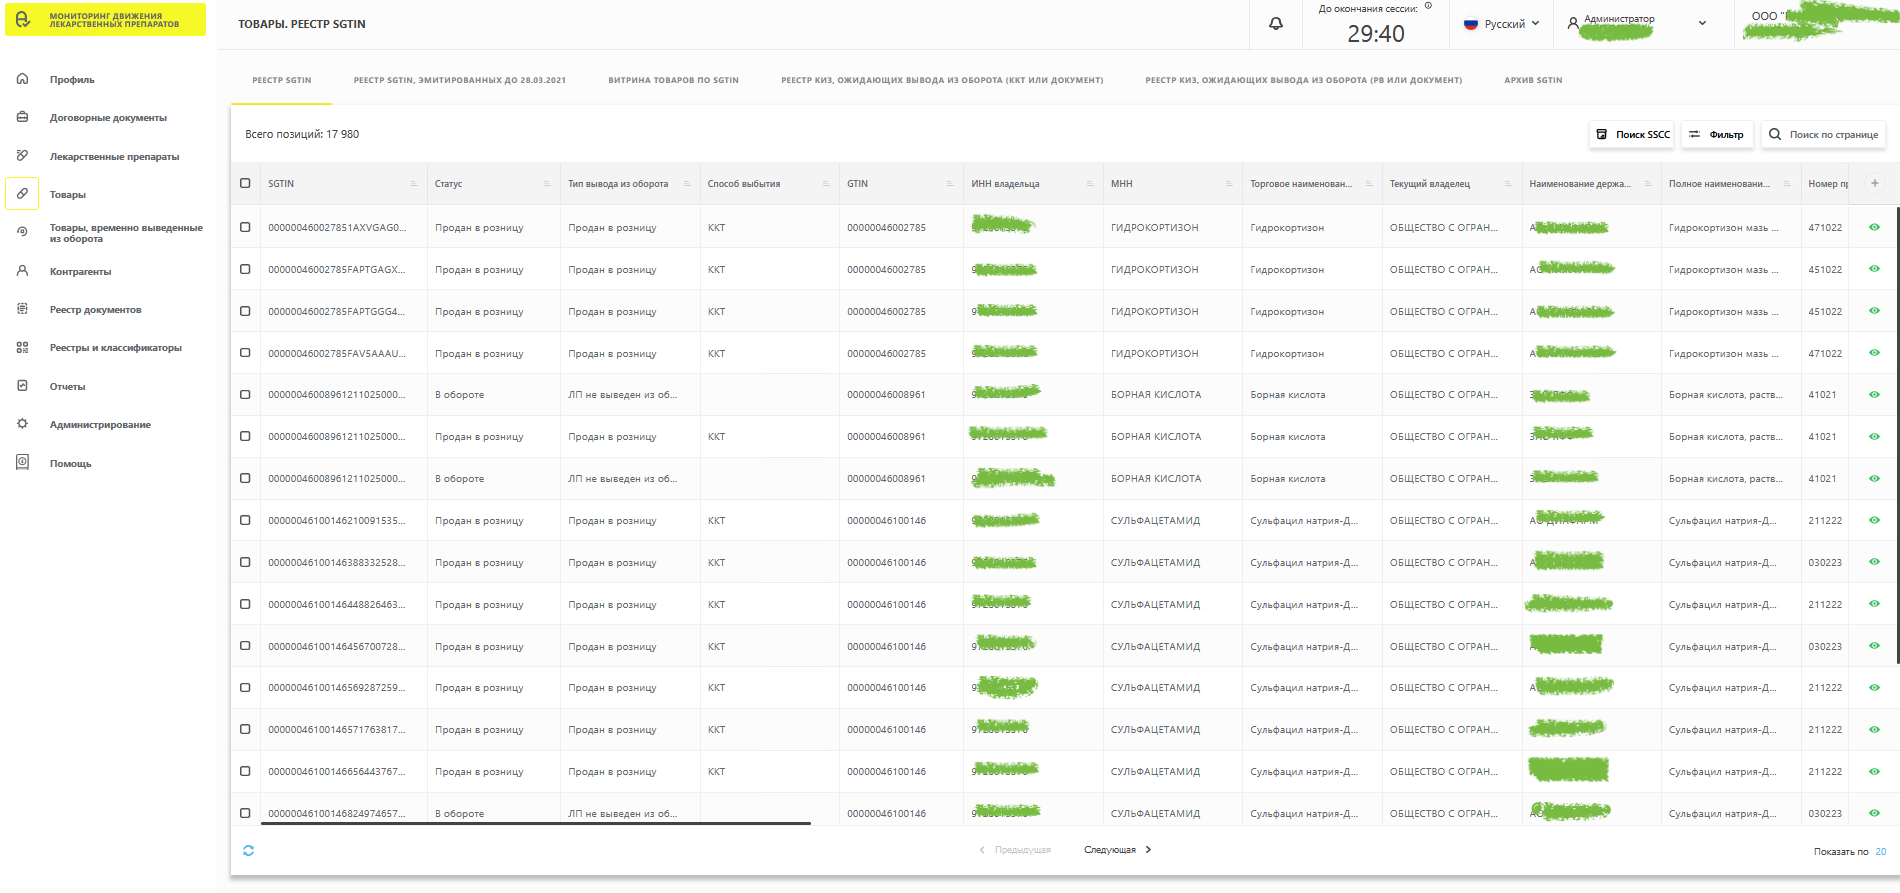Open the Русский language dropdown

[1501, 24]
